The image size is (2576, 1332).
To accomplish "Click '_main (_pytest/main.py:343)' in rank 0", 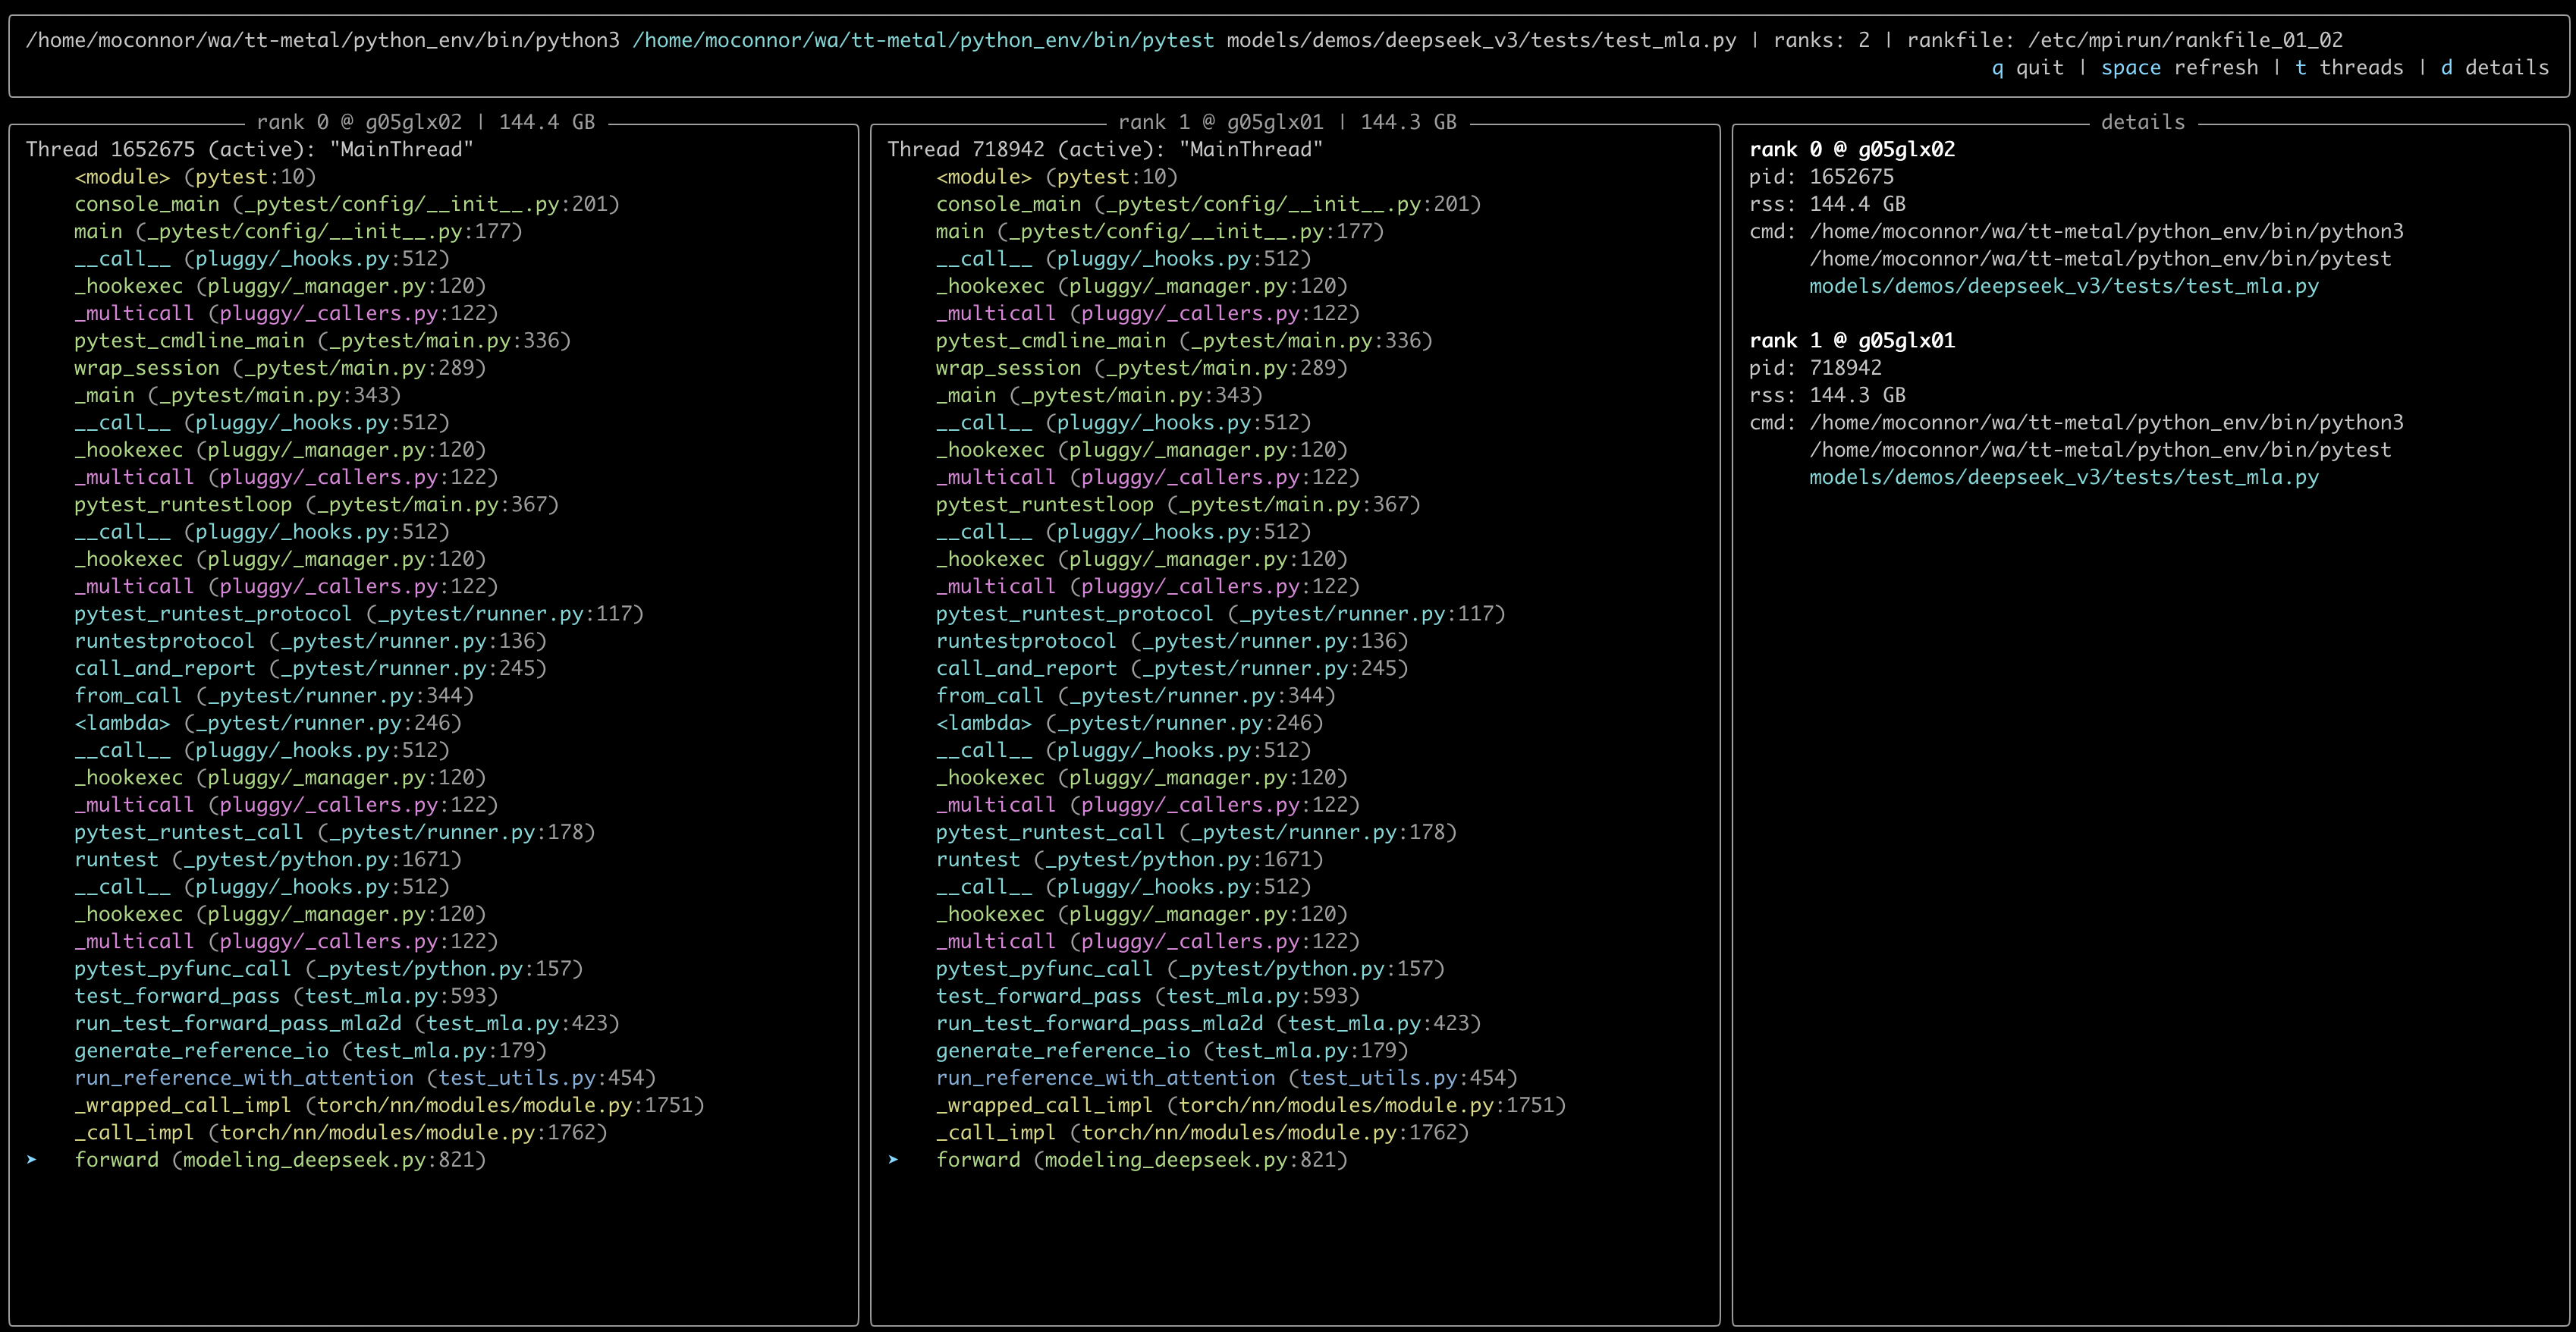I will pos(237,395).
